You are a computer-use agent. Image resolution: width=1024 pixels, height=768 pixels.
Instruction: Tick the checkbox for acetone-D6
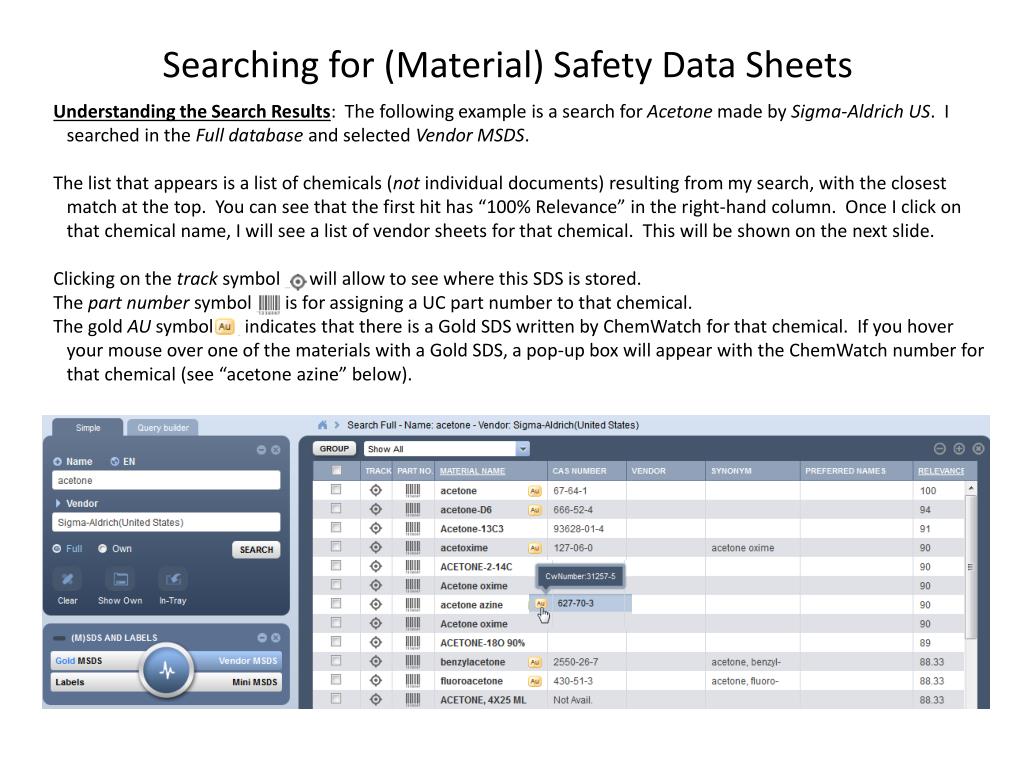(336, 508)
